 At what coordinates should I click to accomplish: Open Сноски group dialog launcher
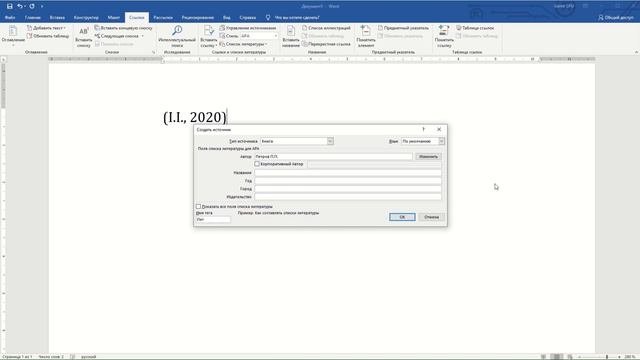coord(154,52)
